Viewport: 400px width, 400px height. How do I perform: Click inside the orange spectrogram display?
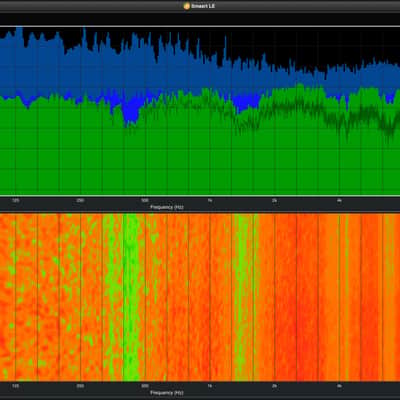coord(200,297)
